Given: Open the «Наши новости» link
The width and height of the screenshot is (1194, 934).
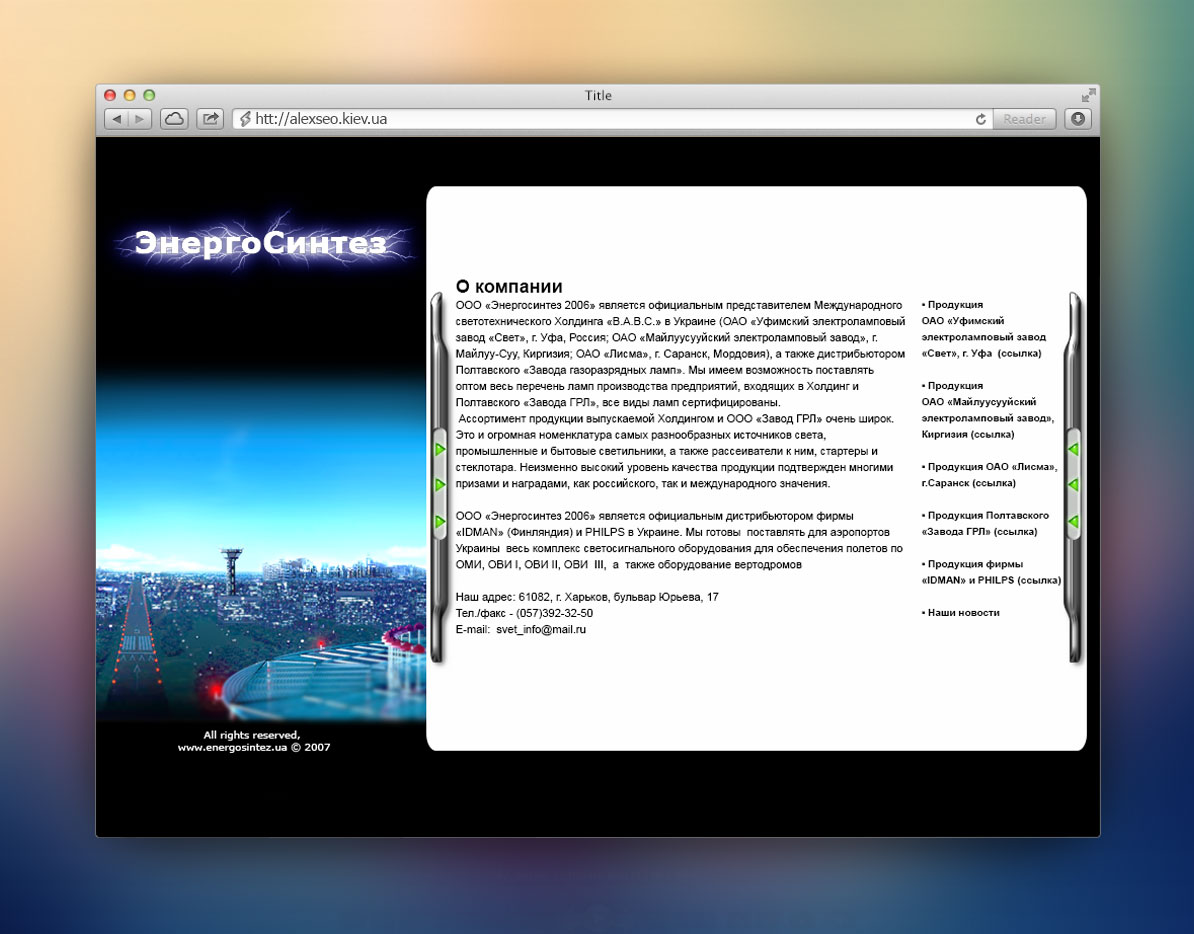Looking at the screenshot, I should 962,612.
